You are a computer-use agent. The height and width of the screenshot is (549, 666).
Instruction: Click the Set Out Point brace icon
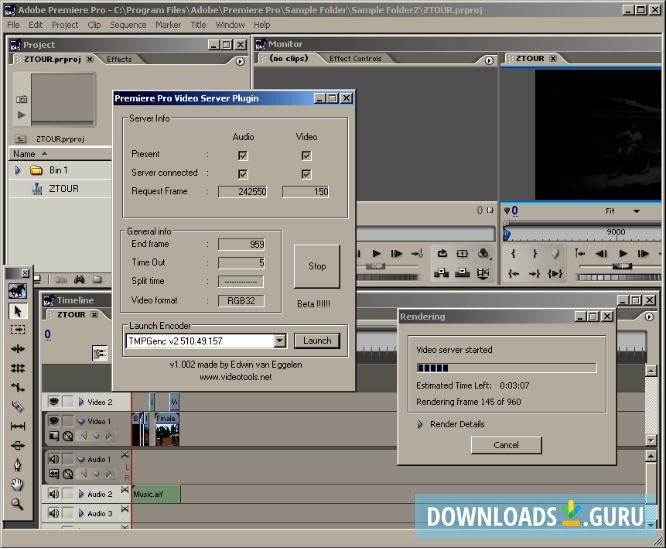point(534,254)
